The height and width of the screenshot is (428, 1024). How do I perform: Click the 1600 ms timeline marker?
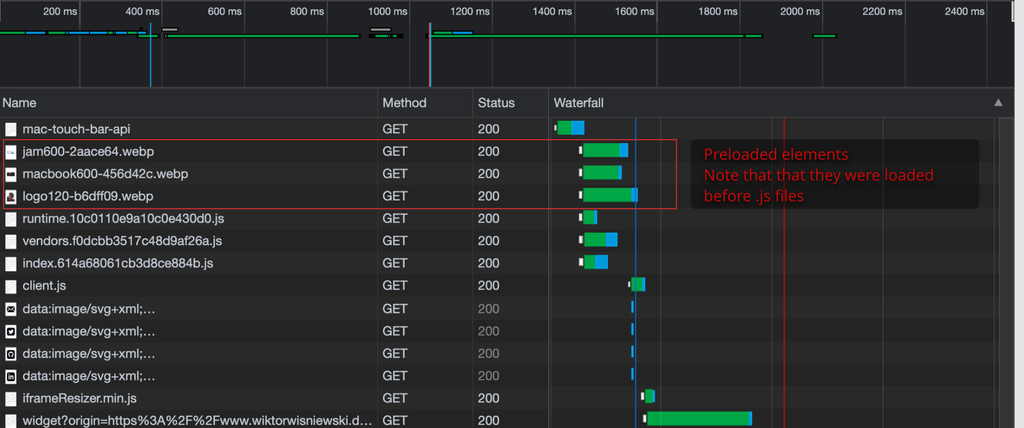(x=634, y=11)
